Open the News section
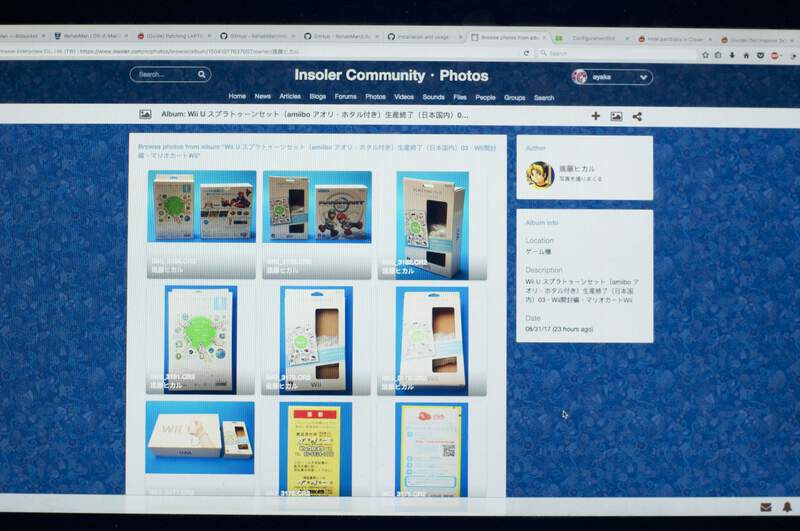The image size is (800, 531). pyautogui.click(x=263, y=96)
